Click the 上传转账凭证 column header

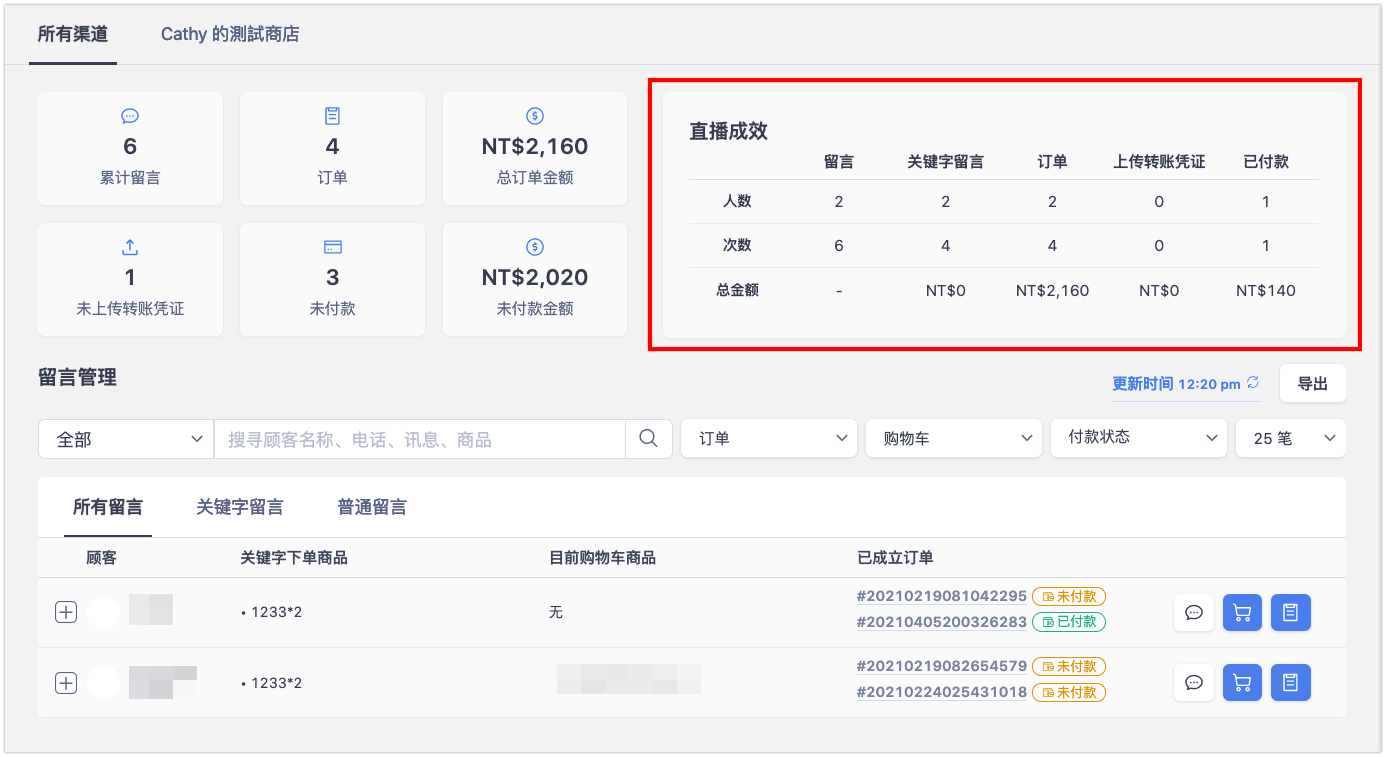click(x=1159, y=161)
